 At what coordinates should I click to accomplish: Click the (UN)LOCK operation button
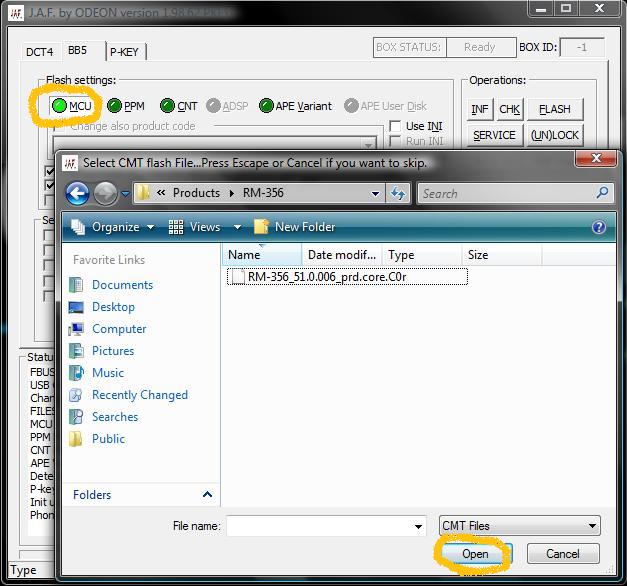(x=555, y=135)
